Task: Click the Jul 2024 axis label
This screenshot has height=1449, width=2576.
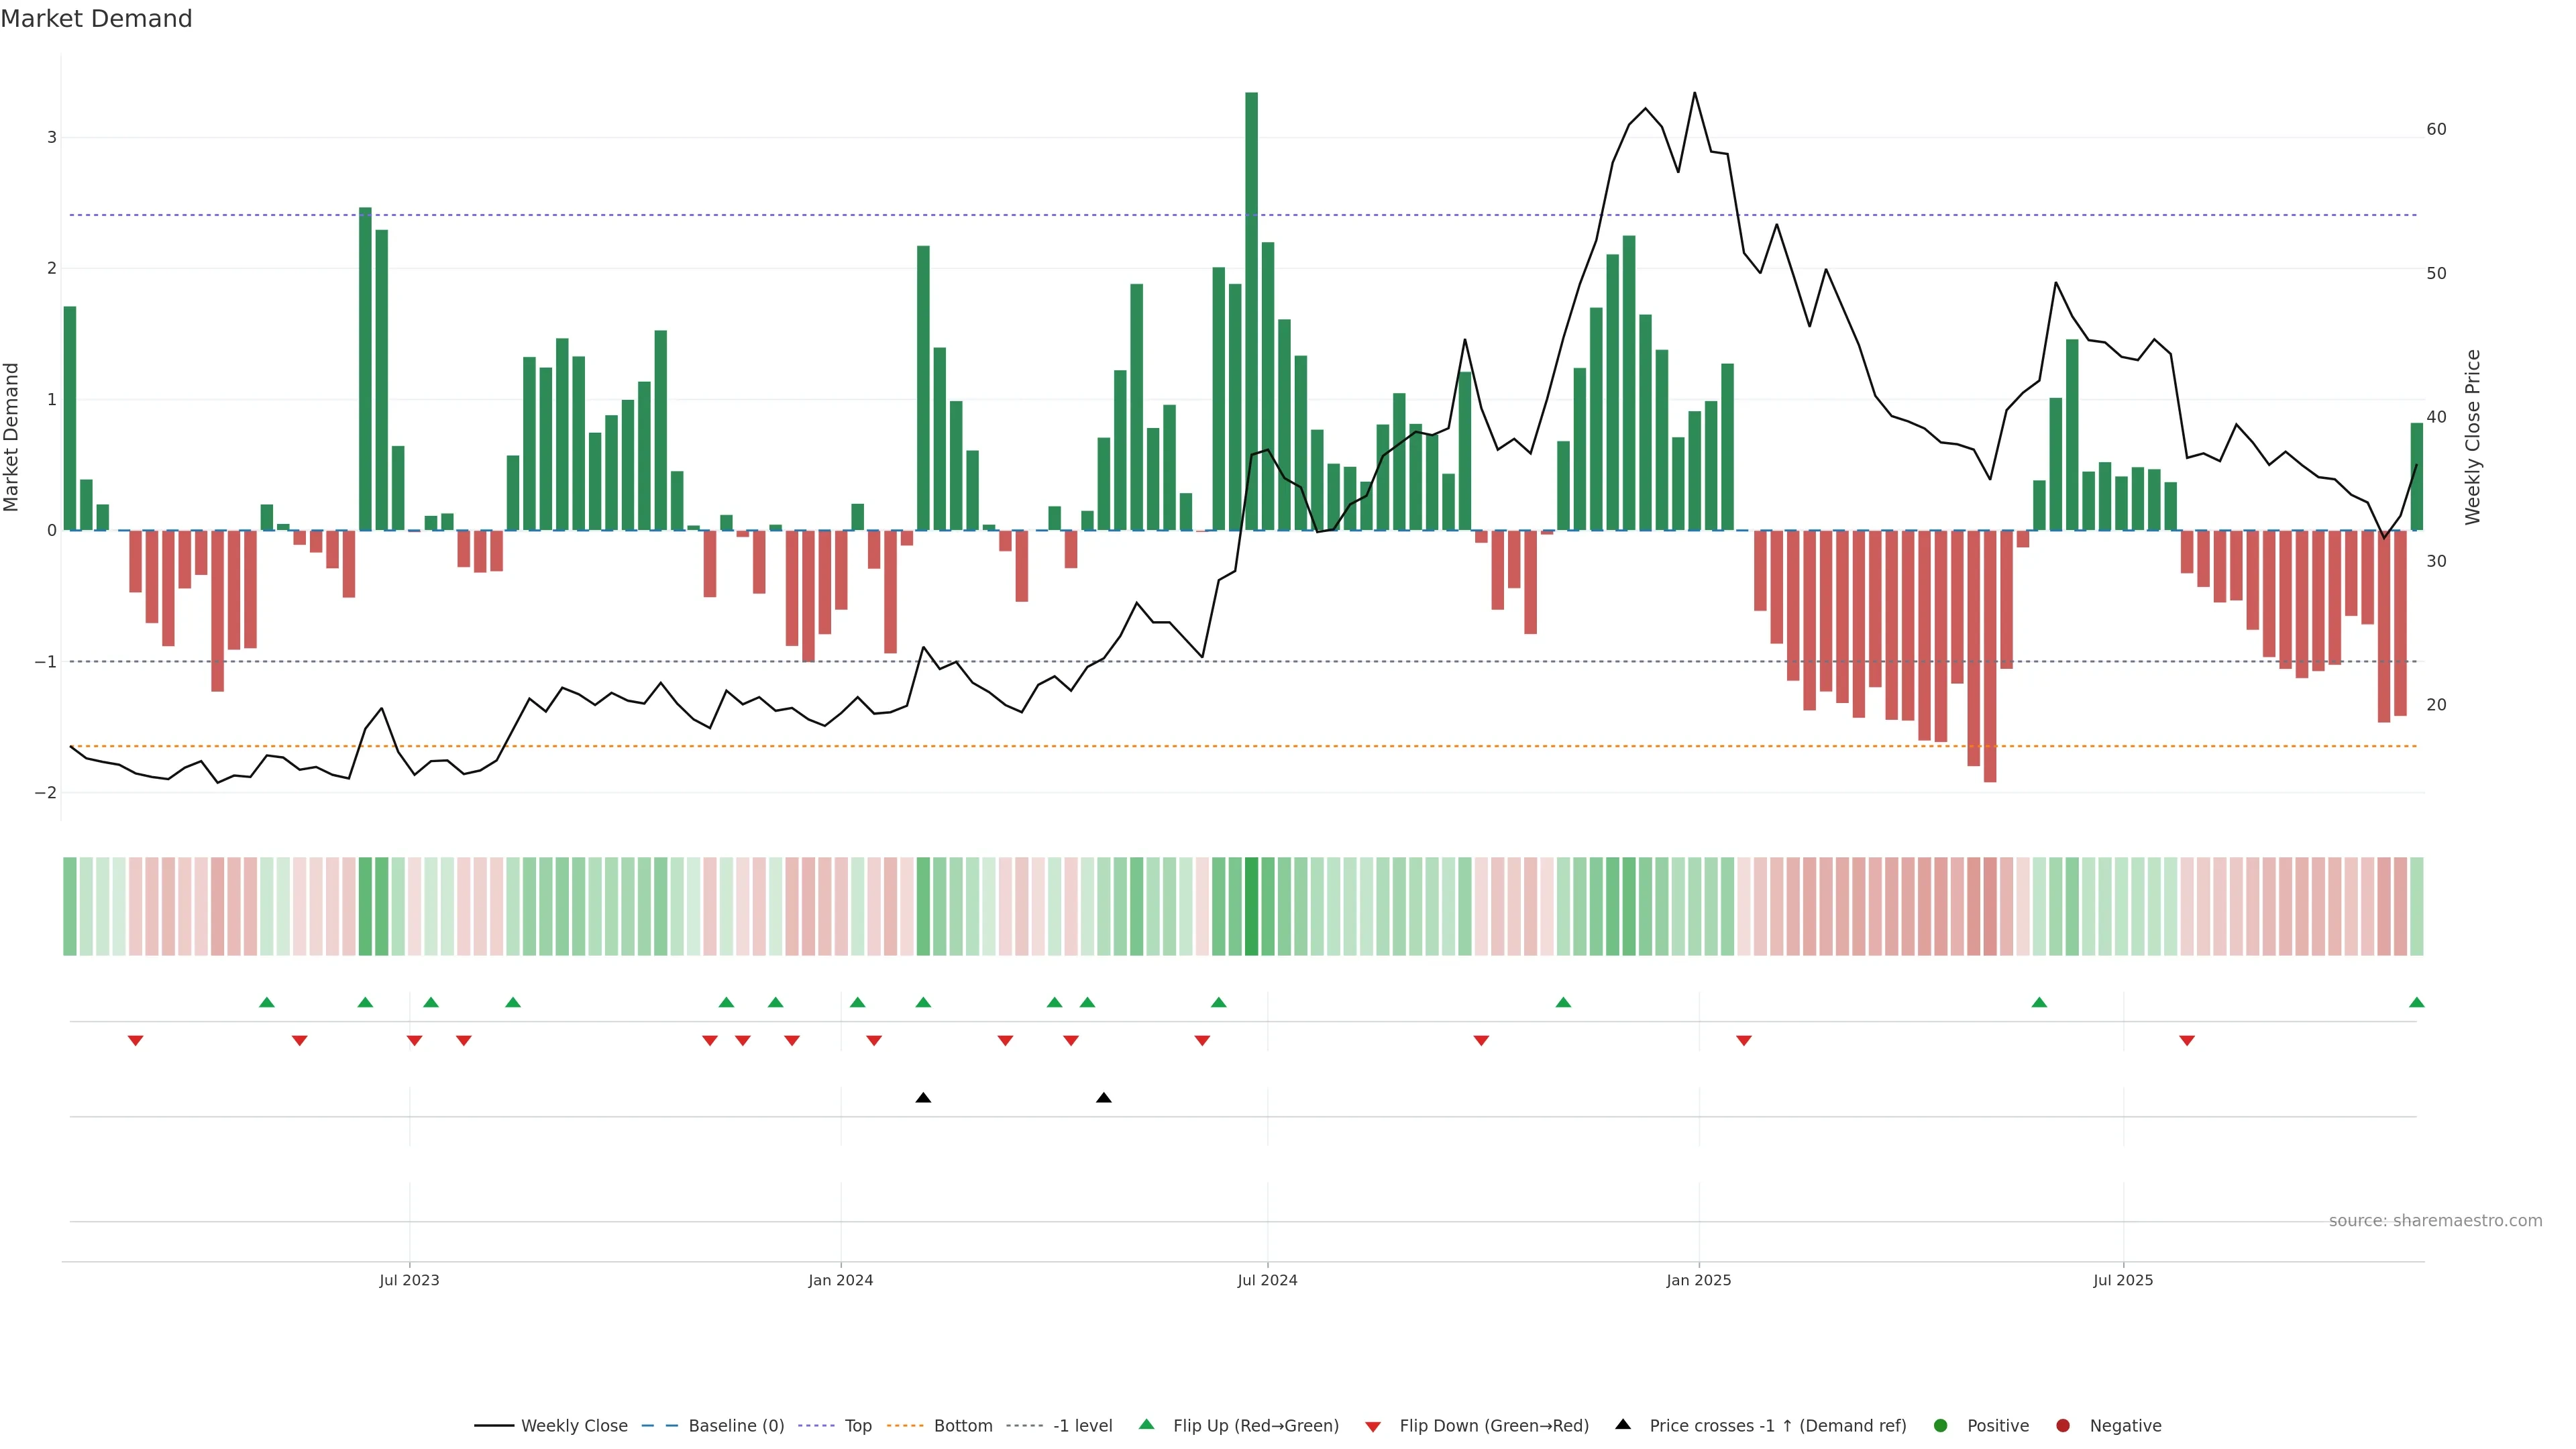Action: pyautogui.click(x=1267, y=1280)
